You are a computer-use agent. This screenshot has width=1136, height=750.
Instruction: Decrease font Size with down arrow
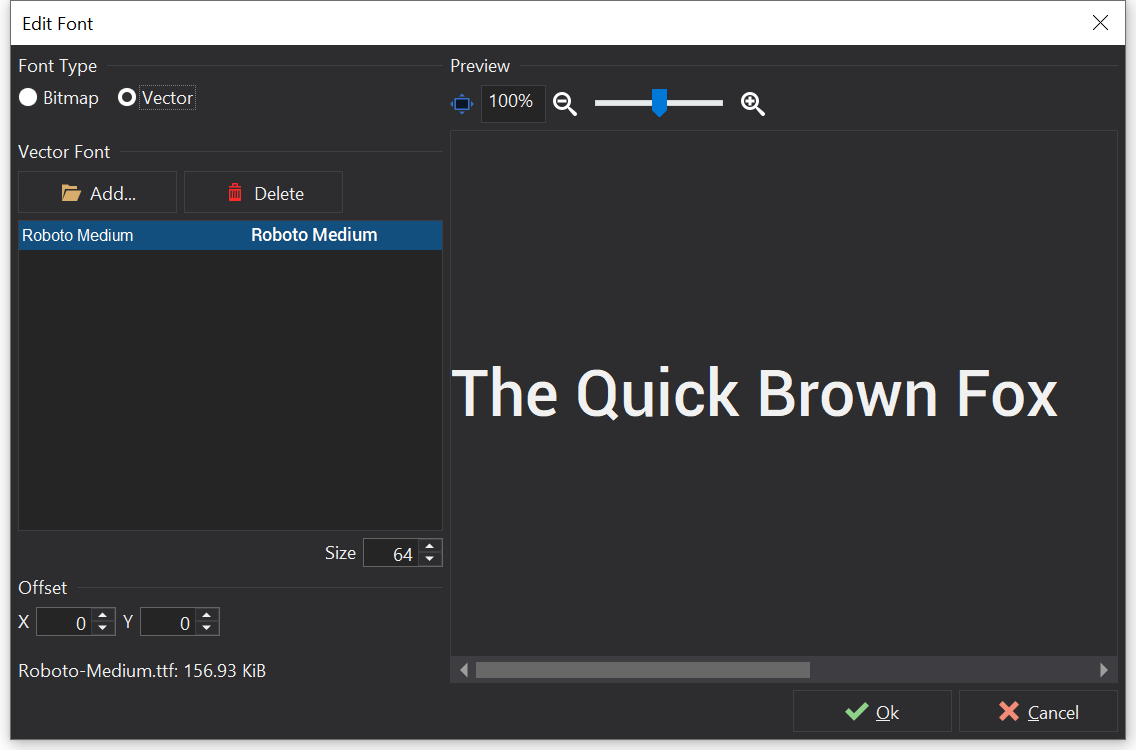coord(430,559)
